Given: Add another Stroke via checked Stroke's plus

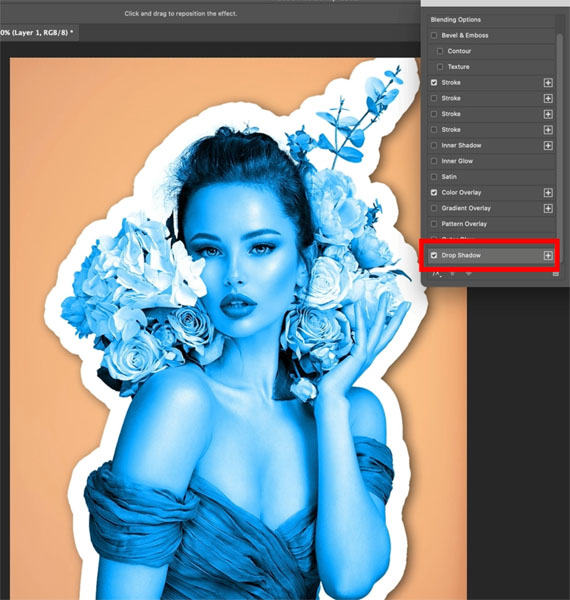Looking at the screenshot, I should (x=548, y=83).
